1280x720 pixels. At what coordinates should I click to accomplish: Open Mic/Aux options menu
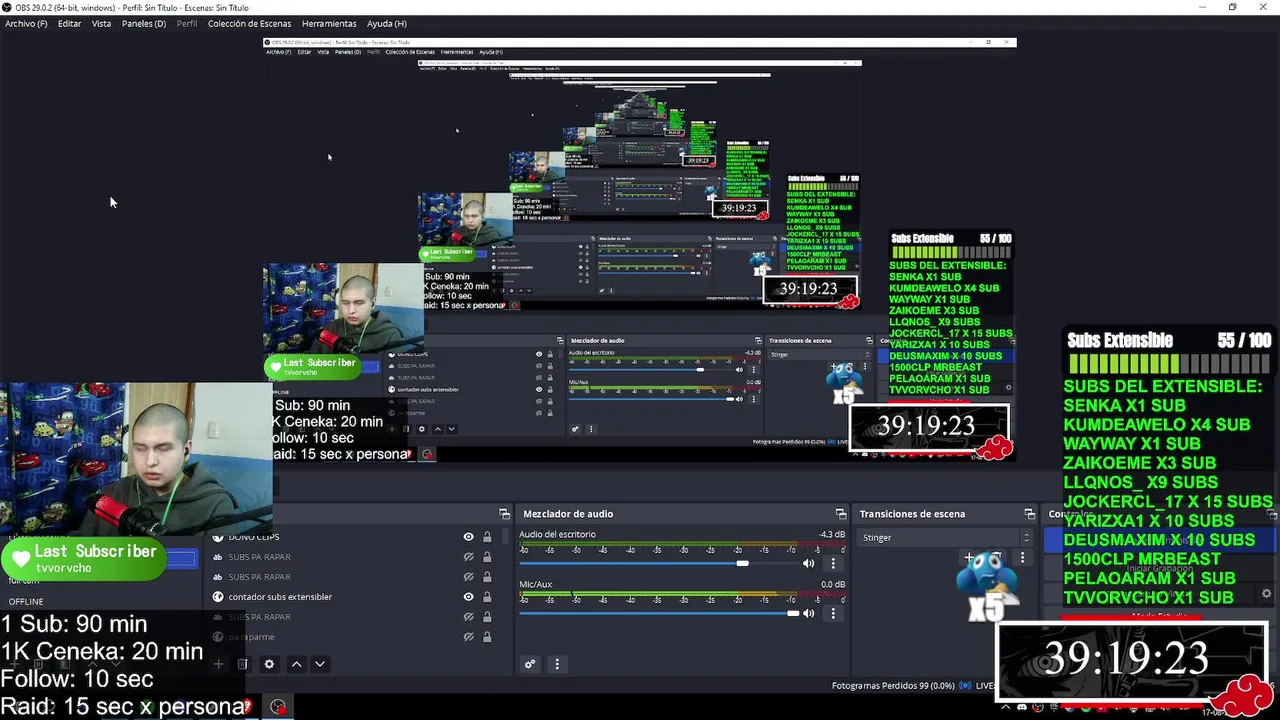tap(833, 613)
